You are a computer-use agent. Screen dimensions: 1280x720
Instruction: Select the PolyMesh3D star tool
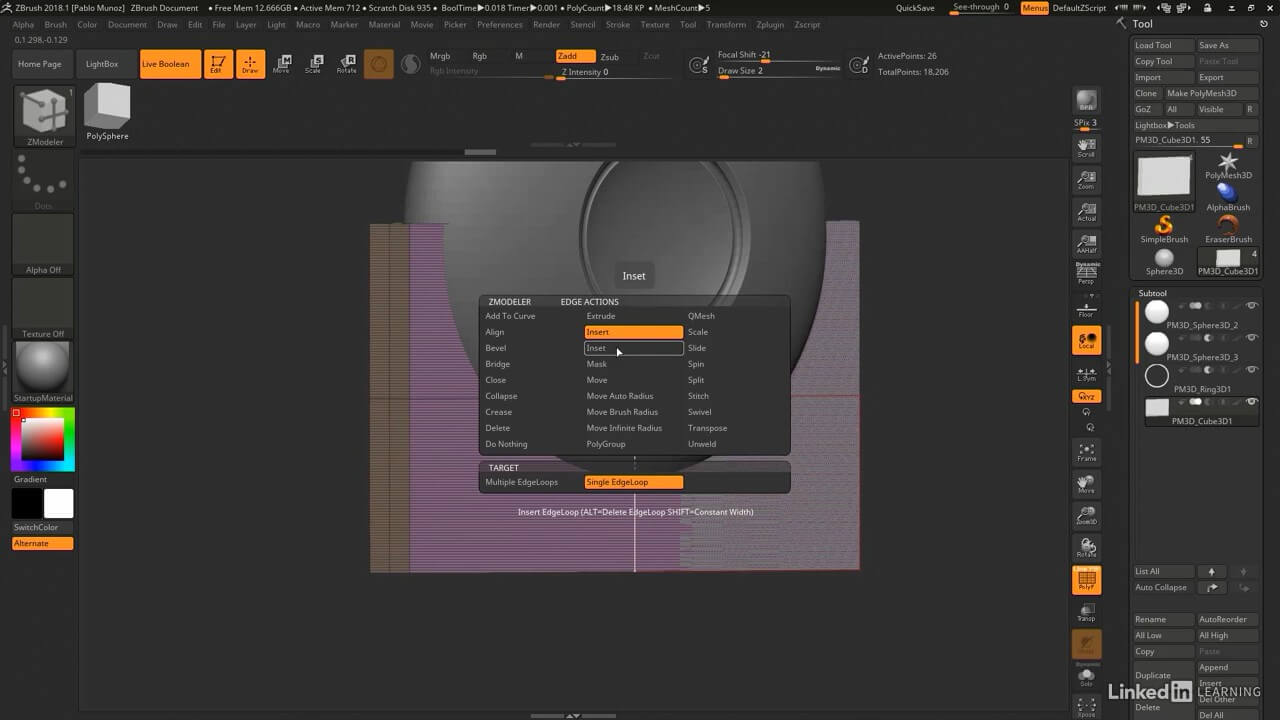click(1228, 164)
